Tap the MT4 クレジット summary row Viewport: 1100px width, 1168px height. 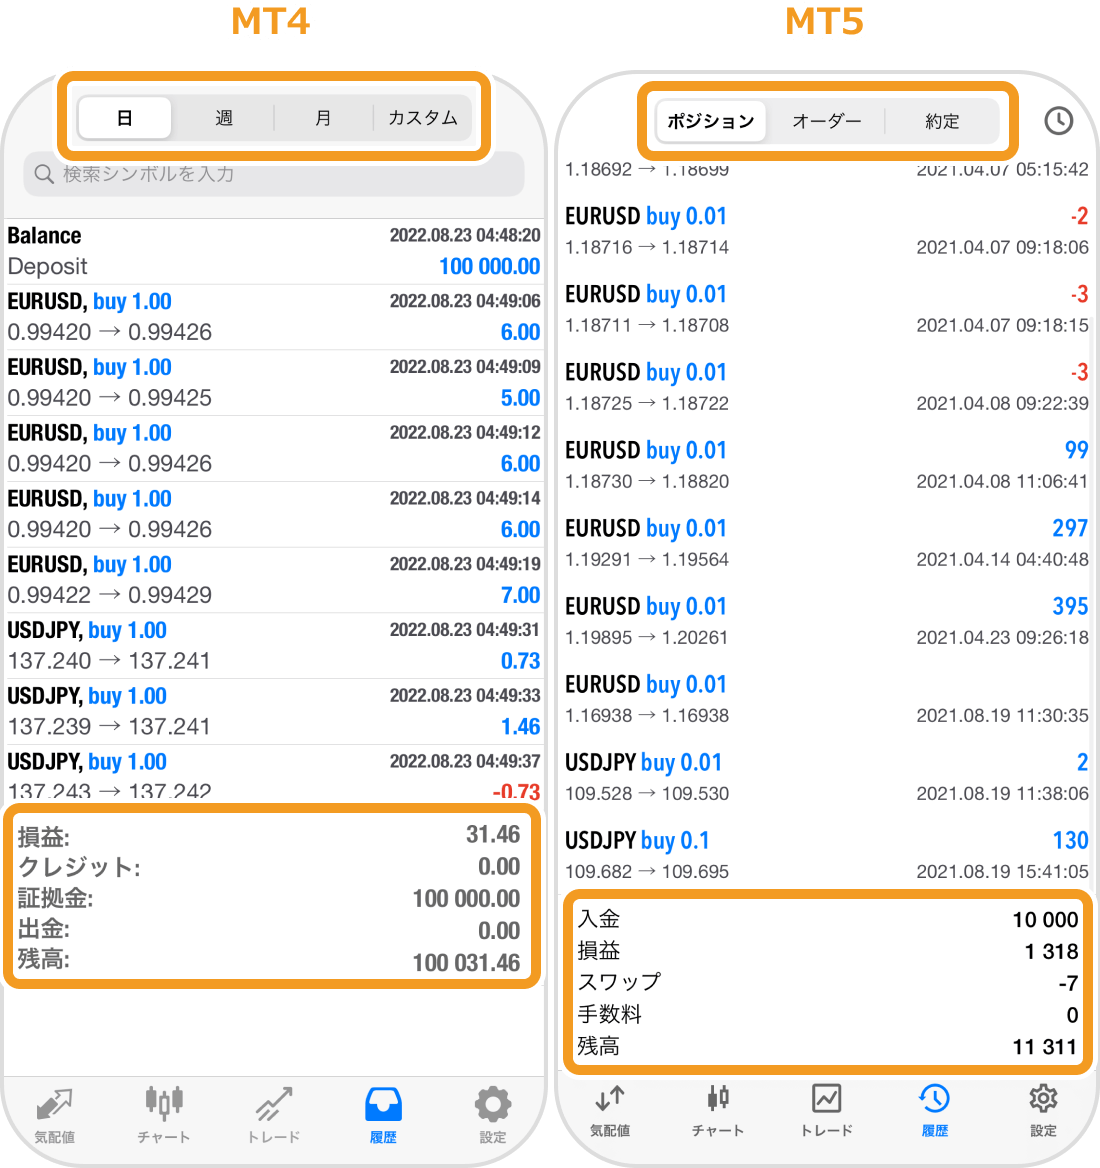point(269,866)
